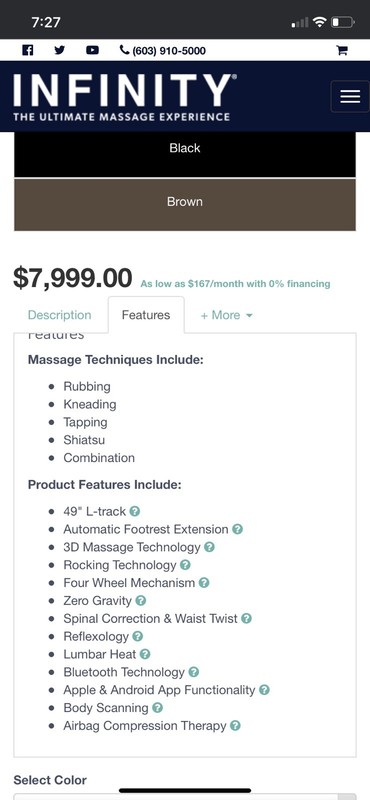The height and width of the screenshot is (800, 370).
Task: Show help for Bluetooth Technology
Action: pyautogui.click(x=193, y=671)
